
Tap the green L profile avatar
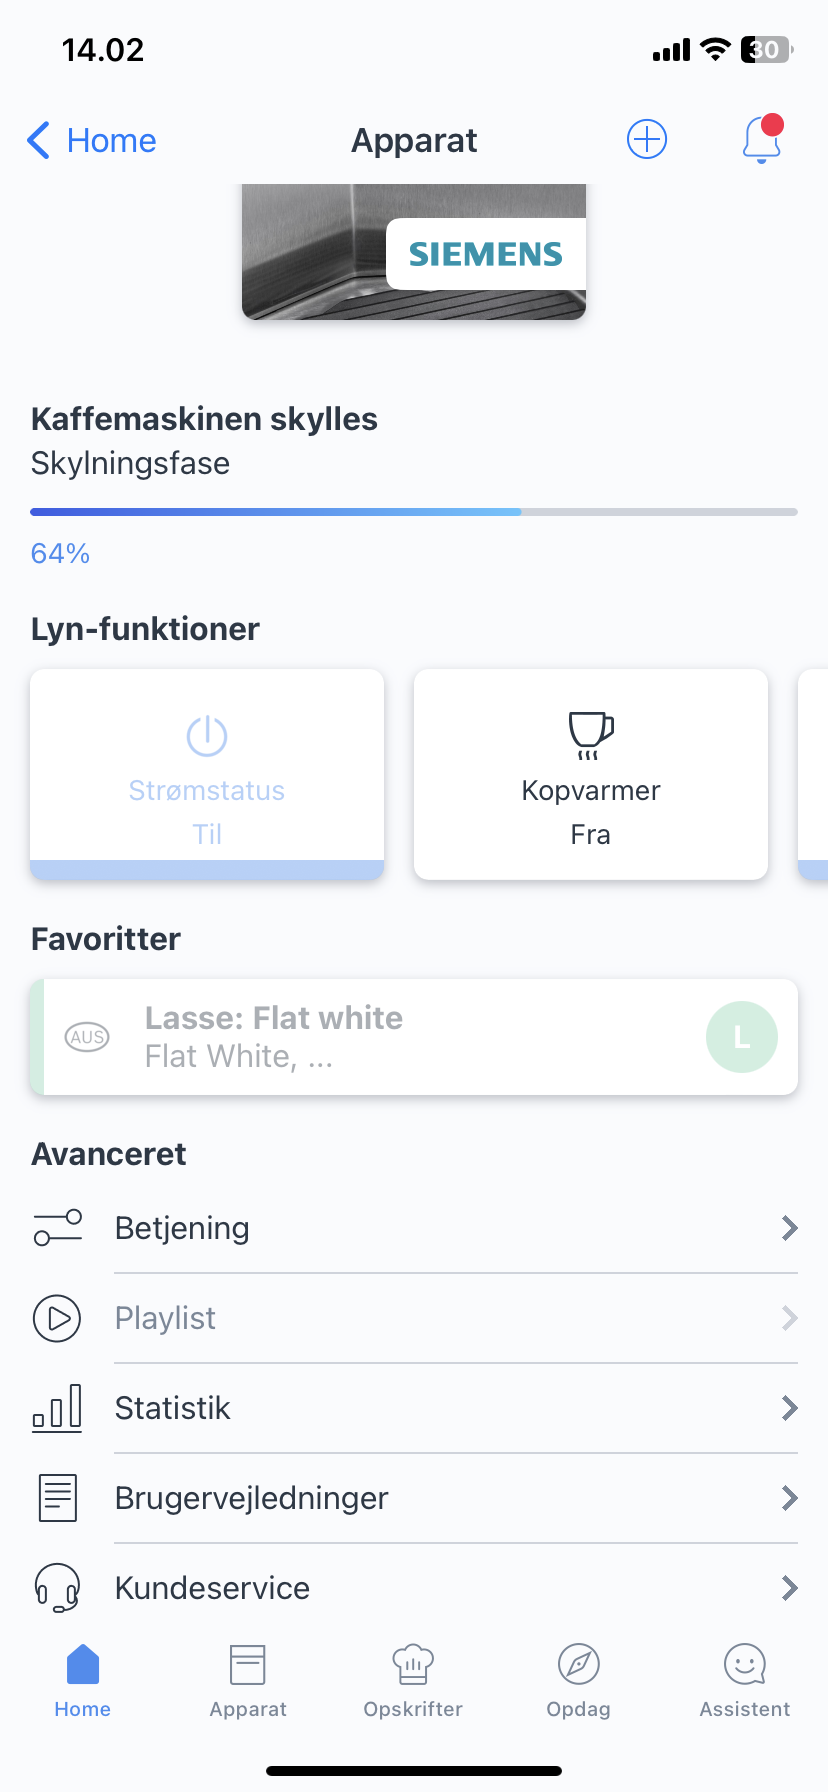tap(741, 1037)
